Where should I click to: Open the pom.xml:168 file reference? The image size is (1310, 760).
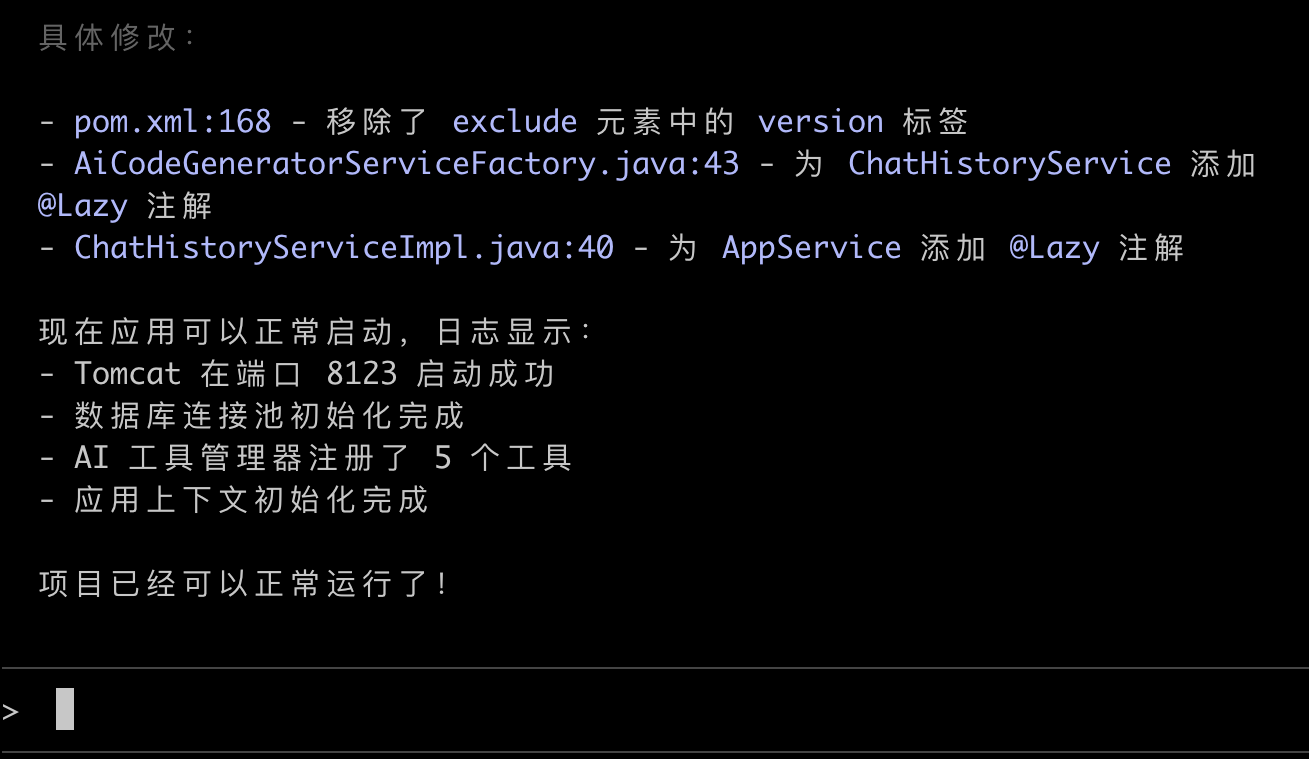point(172,122)
